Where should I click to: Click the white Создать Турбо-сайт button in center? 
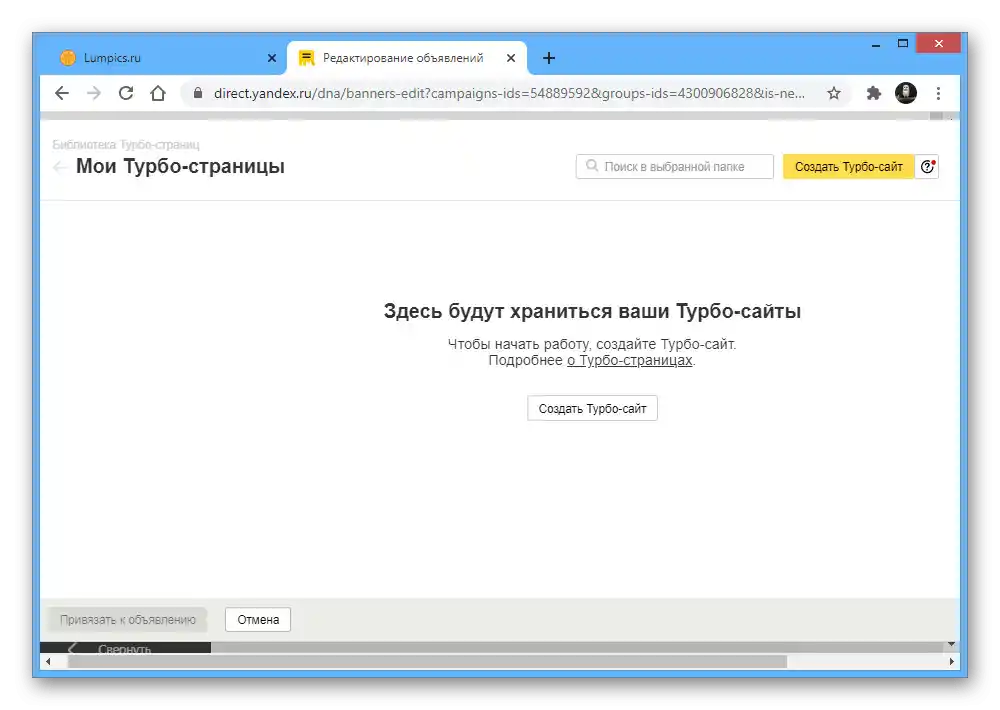(592, 408)
